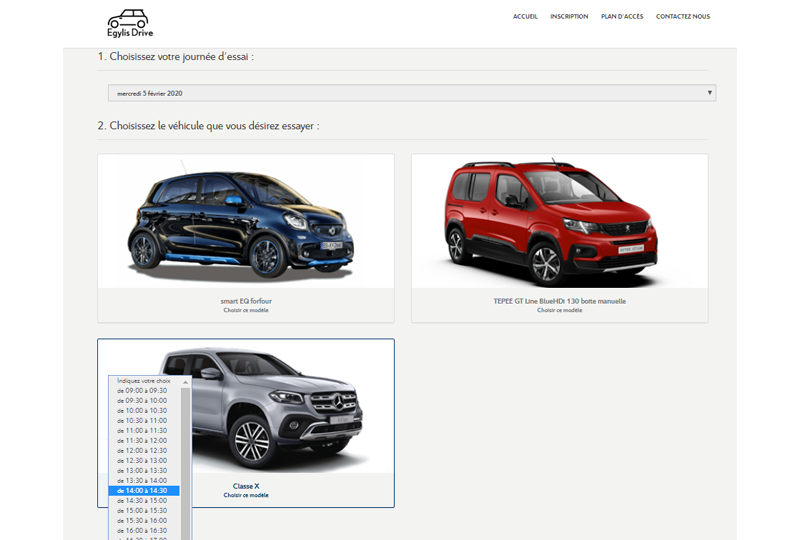
Task: Pick slot de 15:00 à 15:30
Action: tap(144, 511)
